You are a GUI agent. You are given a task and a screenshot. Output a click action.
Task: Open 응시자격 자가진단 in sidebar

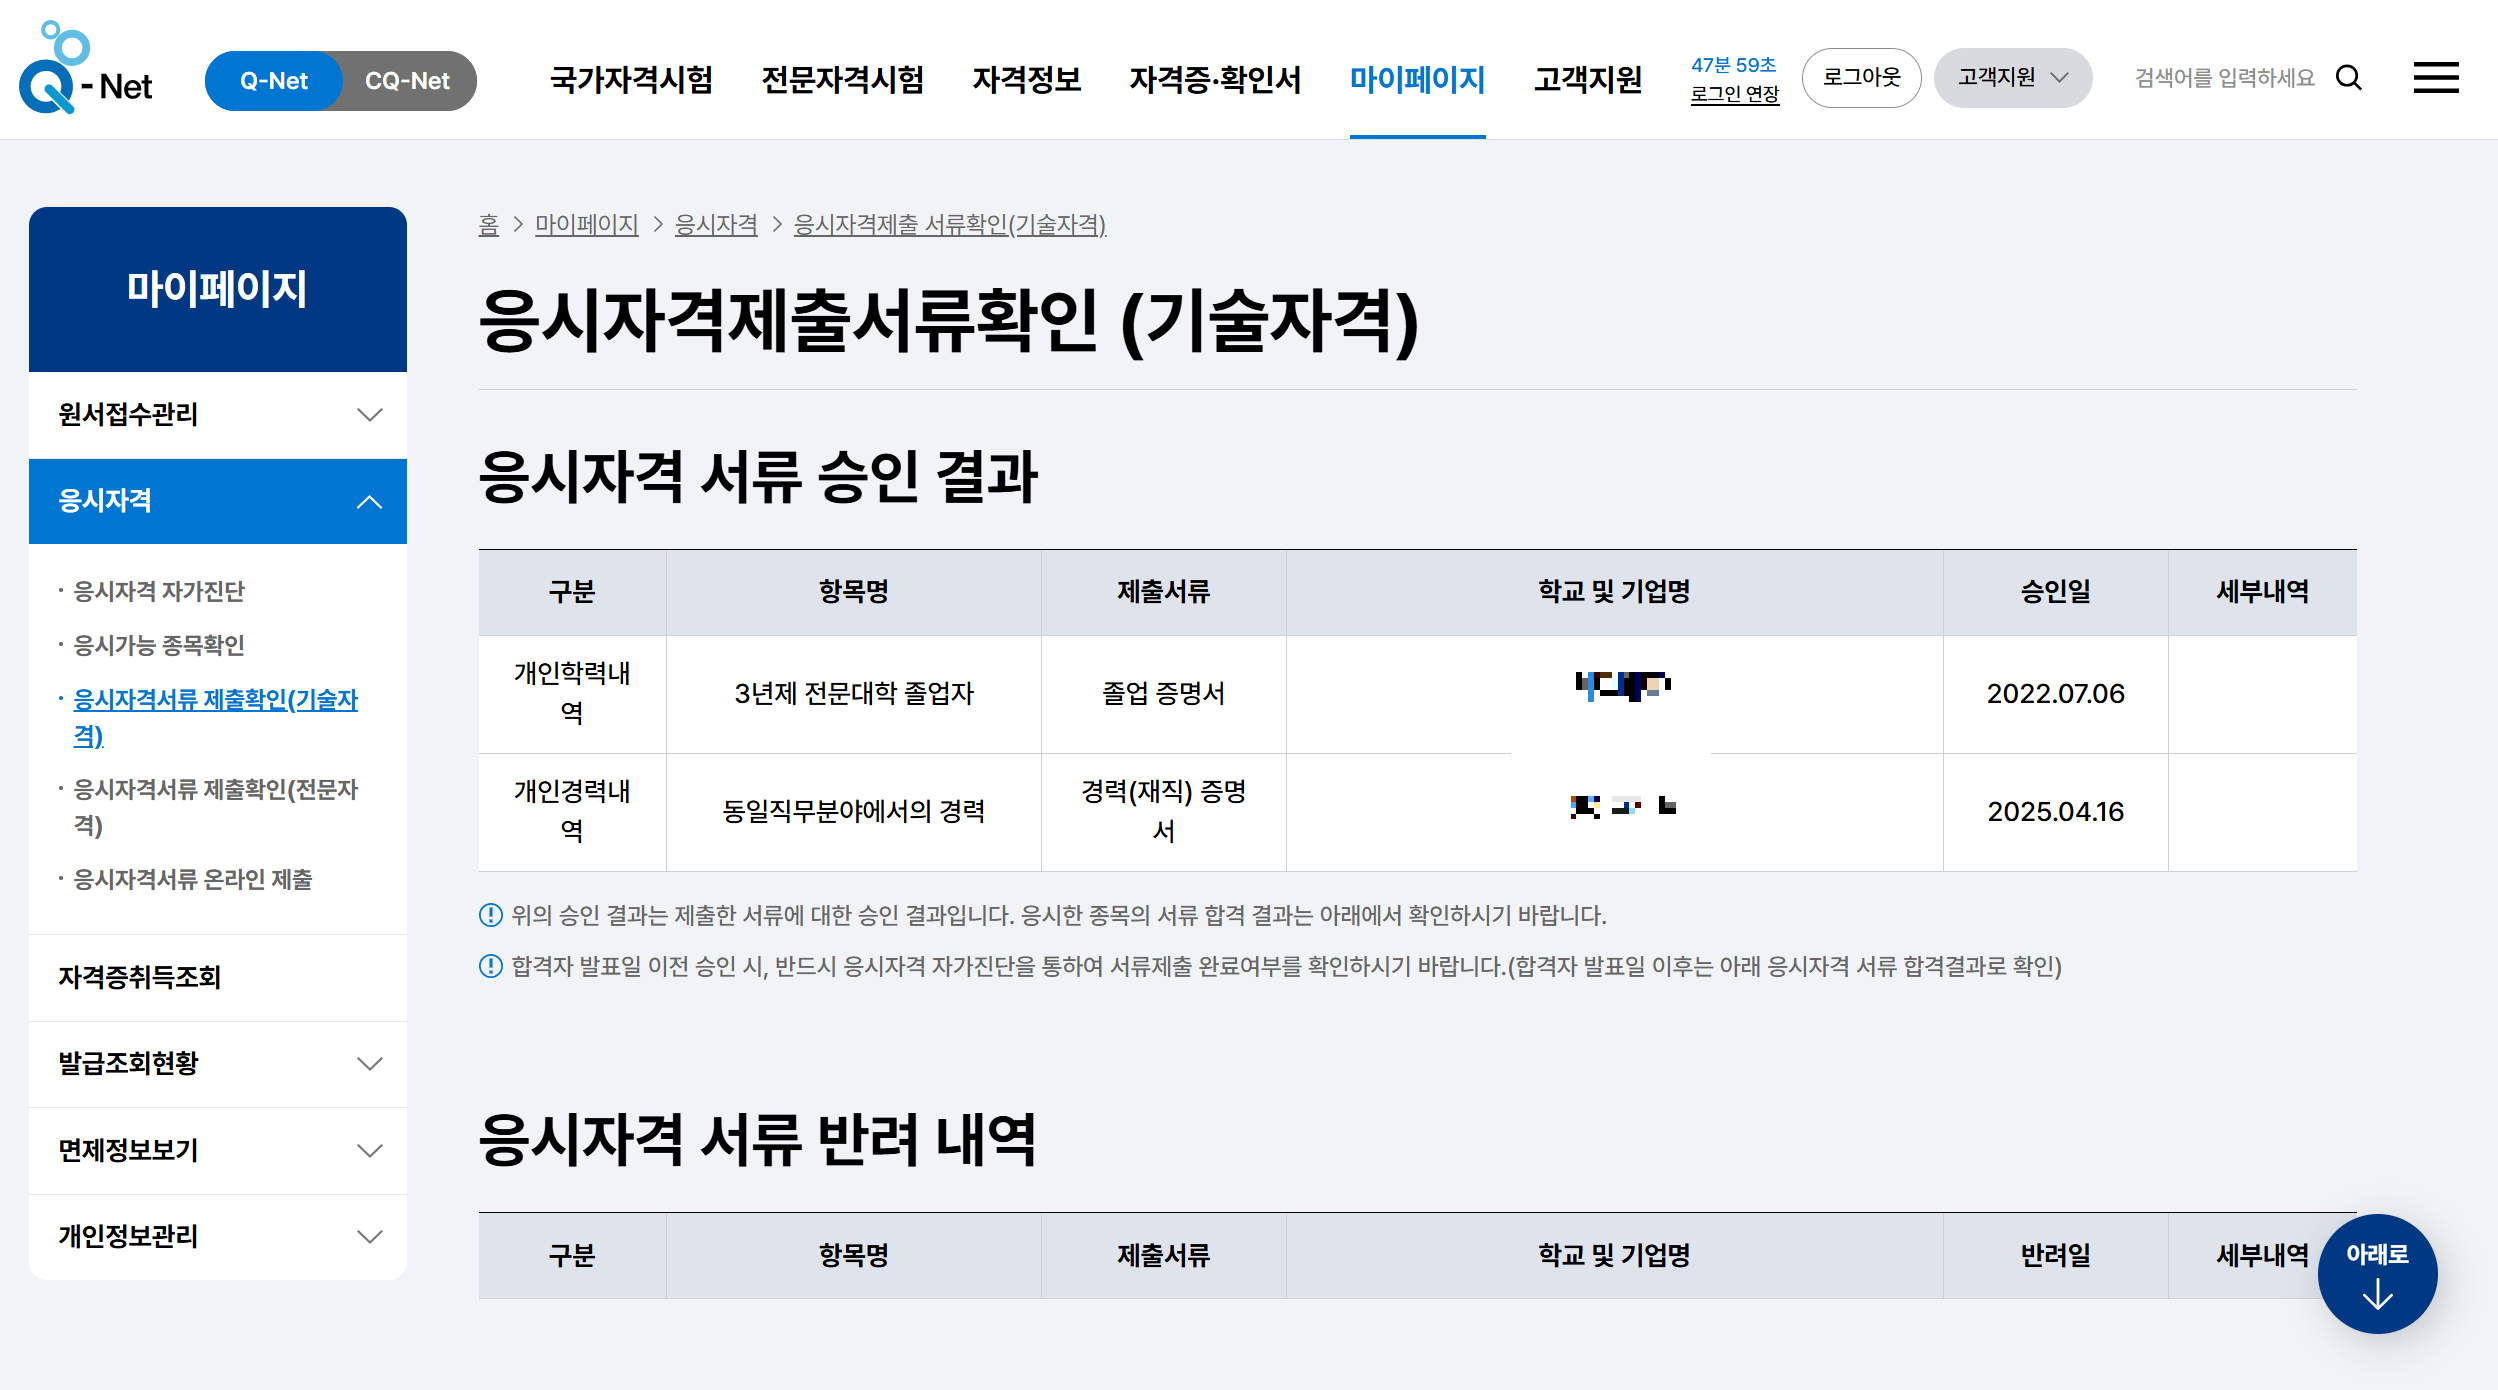159,591
